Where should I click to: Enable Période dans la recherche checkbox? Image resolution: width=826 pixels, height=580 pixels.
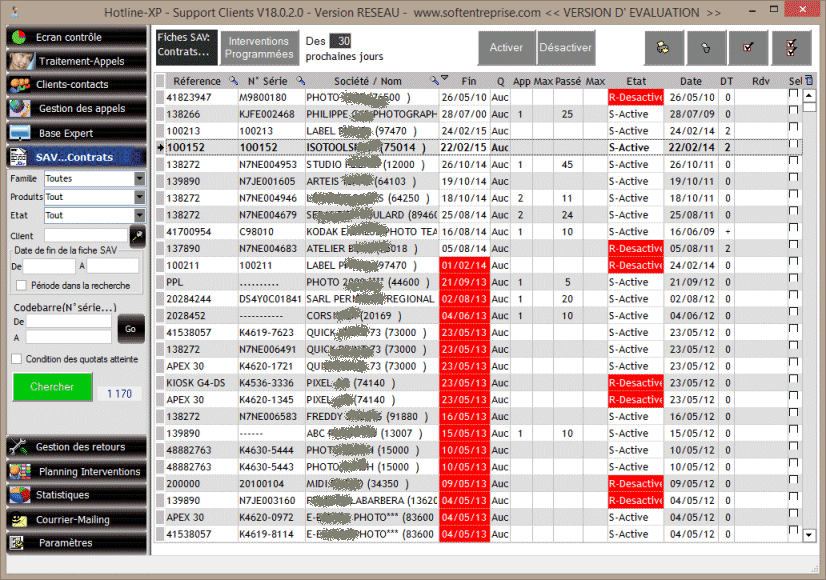[x=21, y=285]
